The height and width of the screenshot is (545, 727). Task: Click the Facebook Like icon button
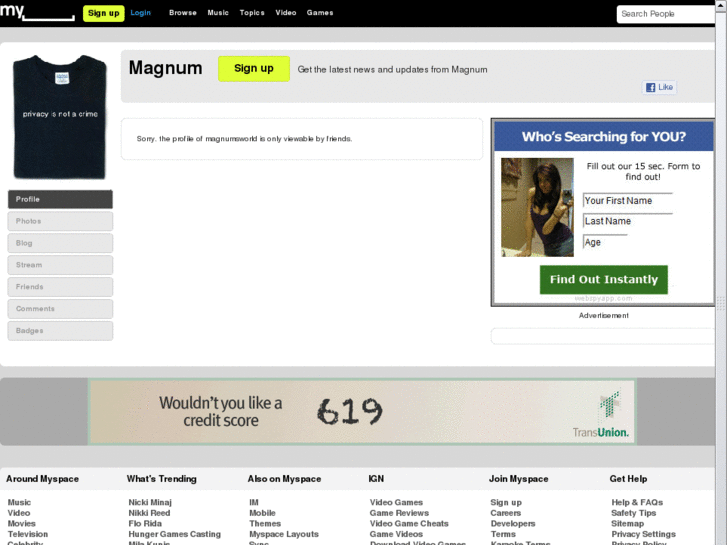659,87
